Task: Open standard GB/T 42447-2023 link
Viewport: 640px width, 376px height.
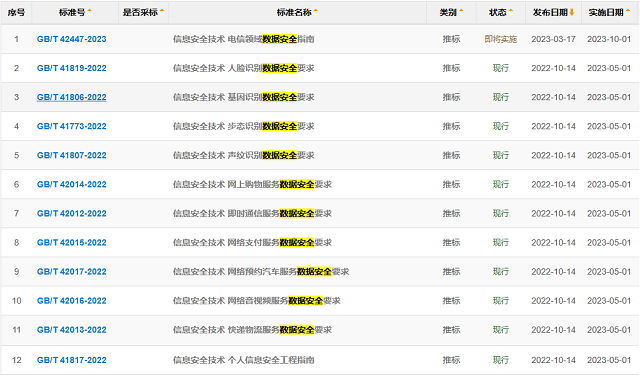Action: (x=71, y=39)
